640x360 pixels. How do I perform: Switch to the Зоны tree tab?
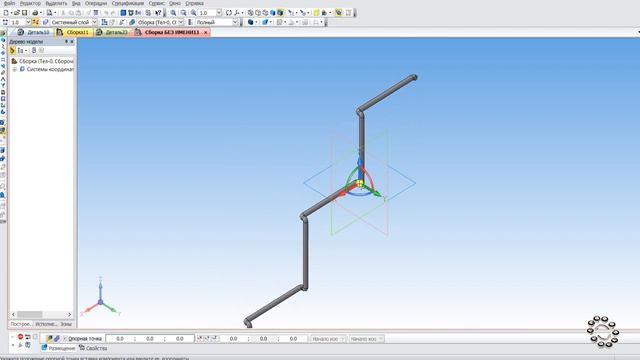click(66, 324)
